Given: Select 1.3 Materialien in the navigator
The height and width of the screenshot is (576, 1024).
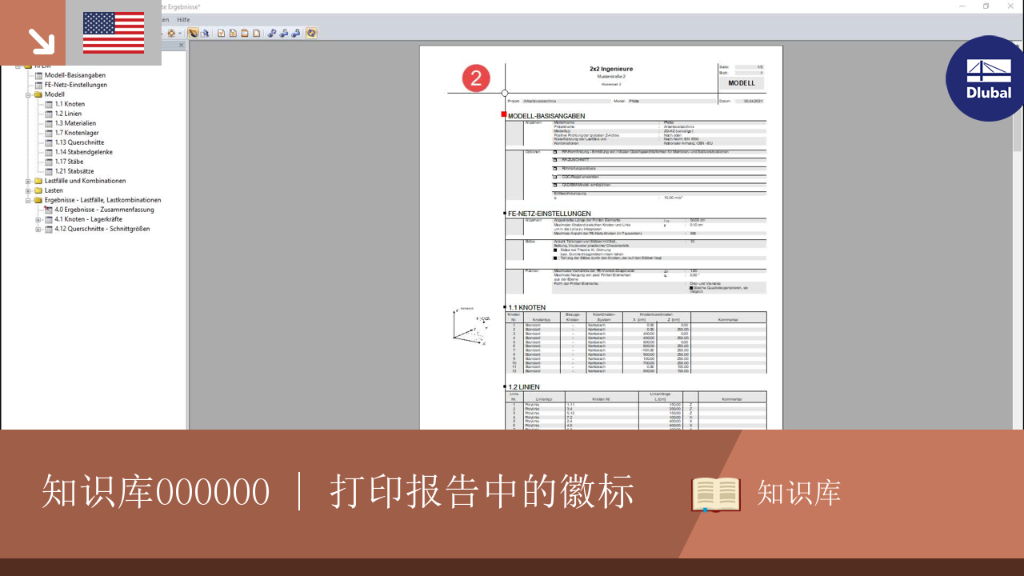Looking at the screenshot, I should click(x=75, y=123).
